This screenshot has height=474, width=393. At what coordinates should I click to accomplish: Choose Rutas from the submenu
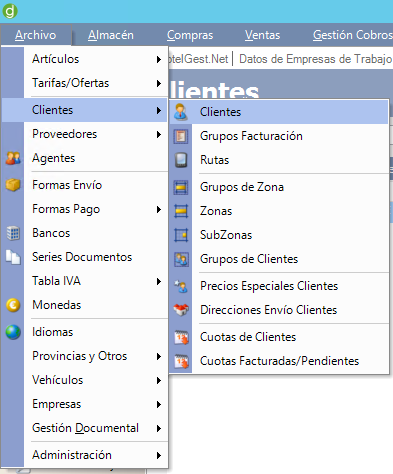(x=279, y=160)
